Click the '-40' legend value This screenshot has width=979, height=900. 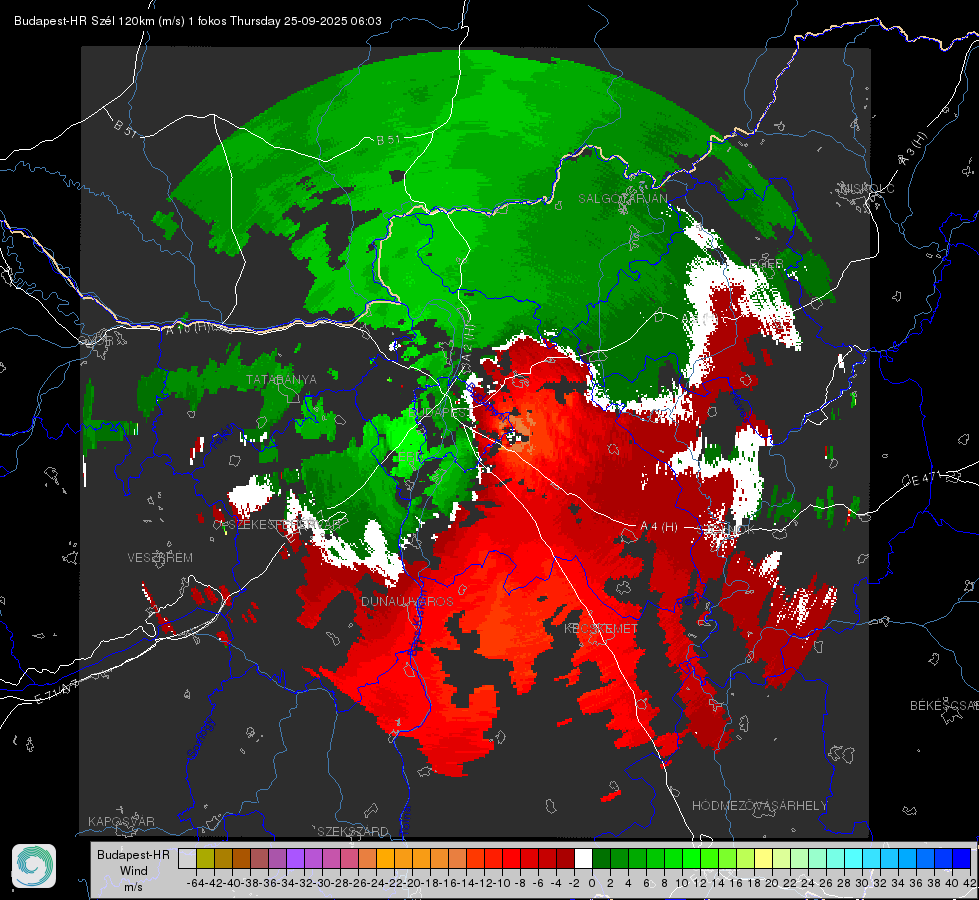click(232, 883)
